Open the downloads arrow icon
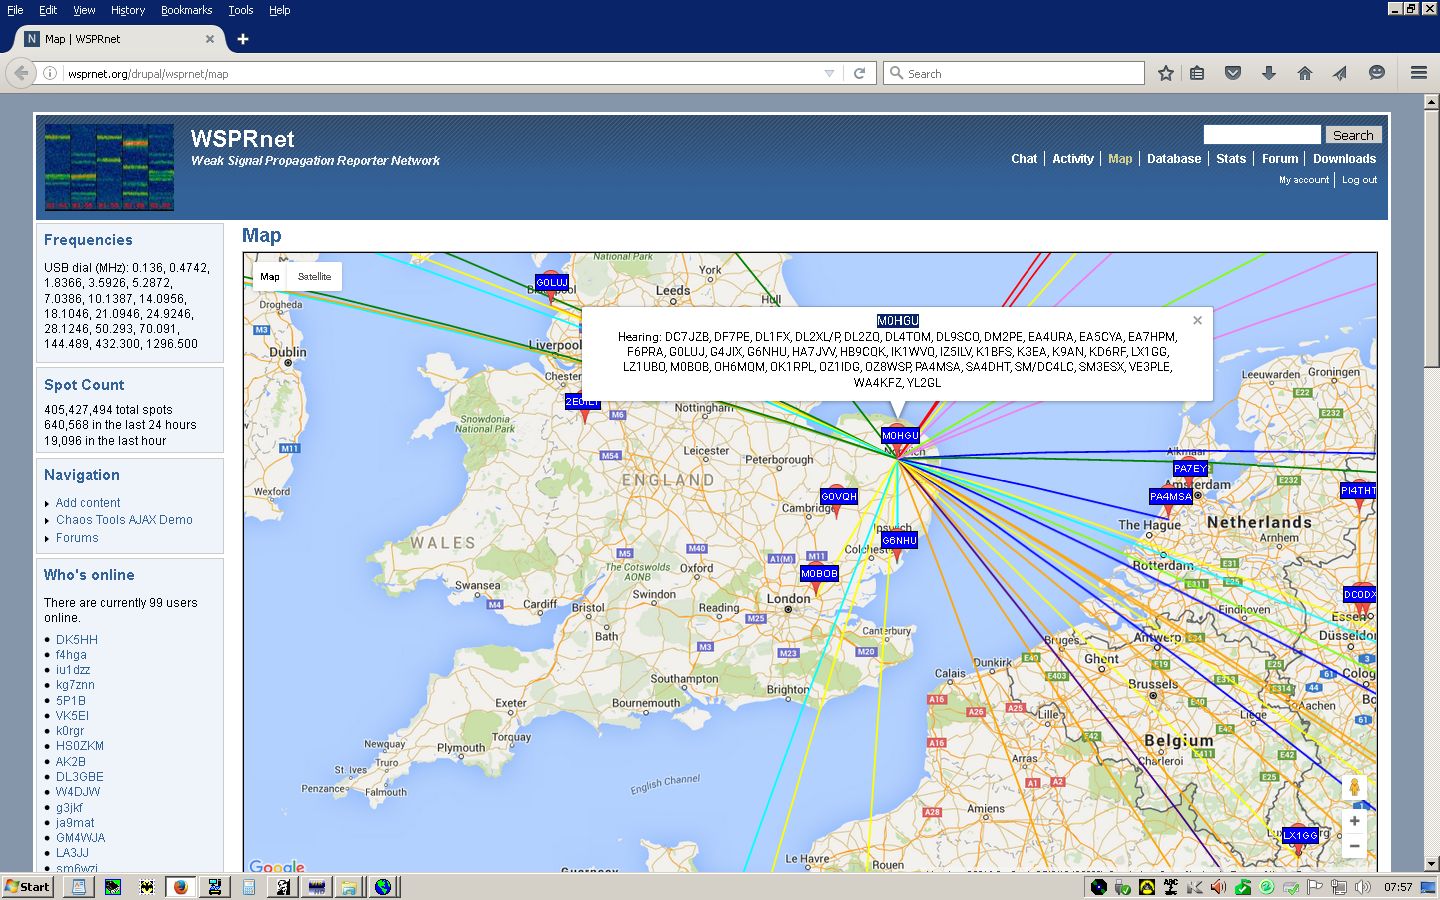This screenshot has width=1440, height=900. click(1269, 73)
